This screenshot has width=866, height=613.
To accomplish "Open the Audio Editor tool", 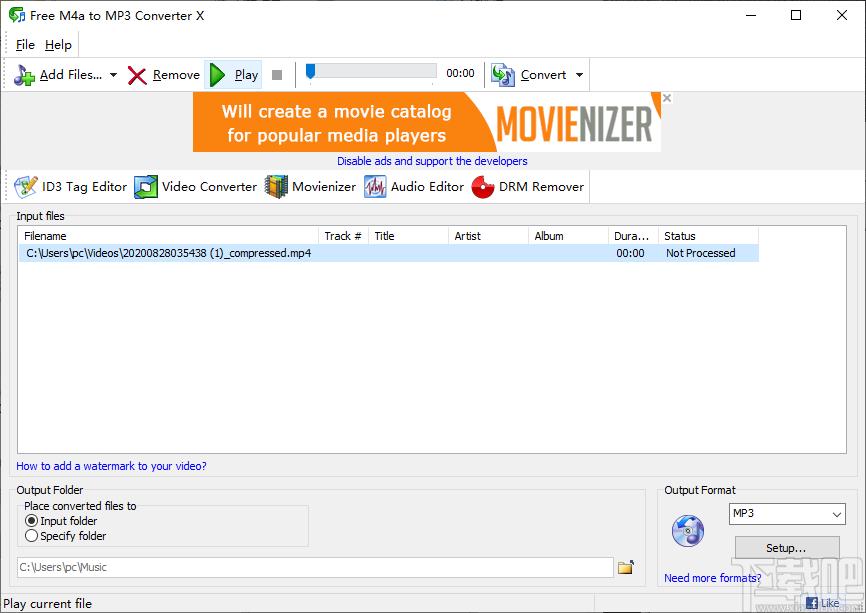I will click(414, 187).
